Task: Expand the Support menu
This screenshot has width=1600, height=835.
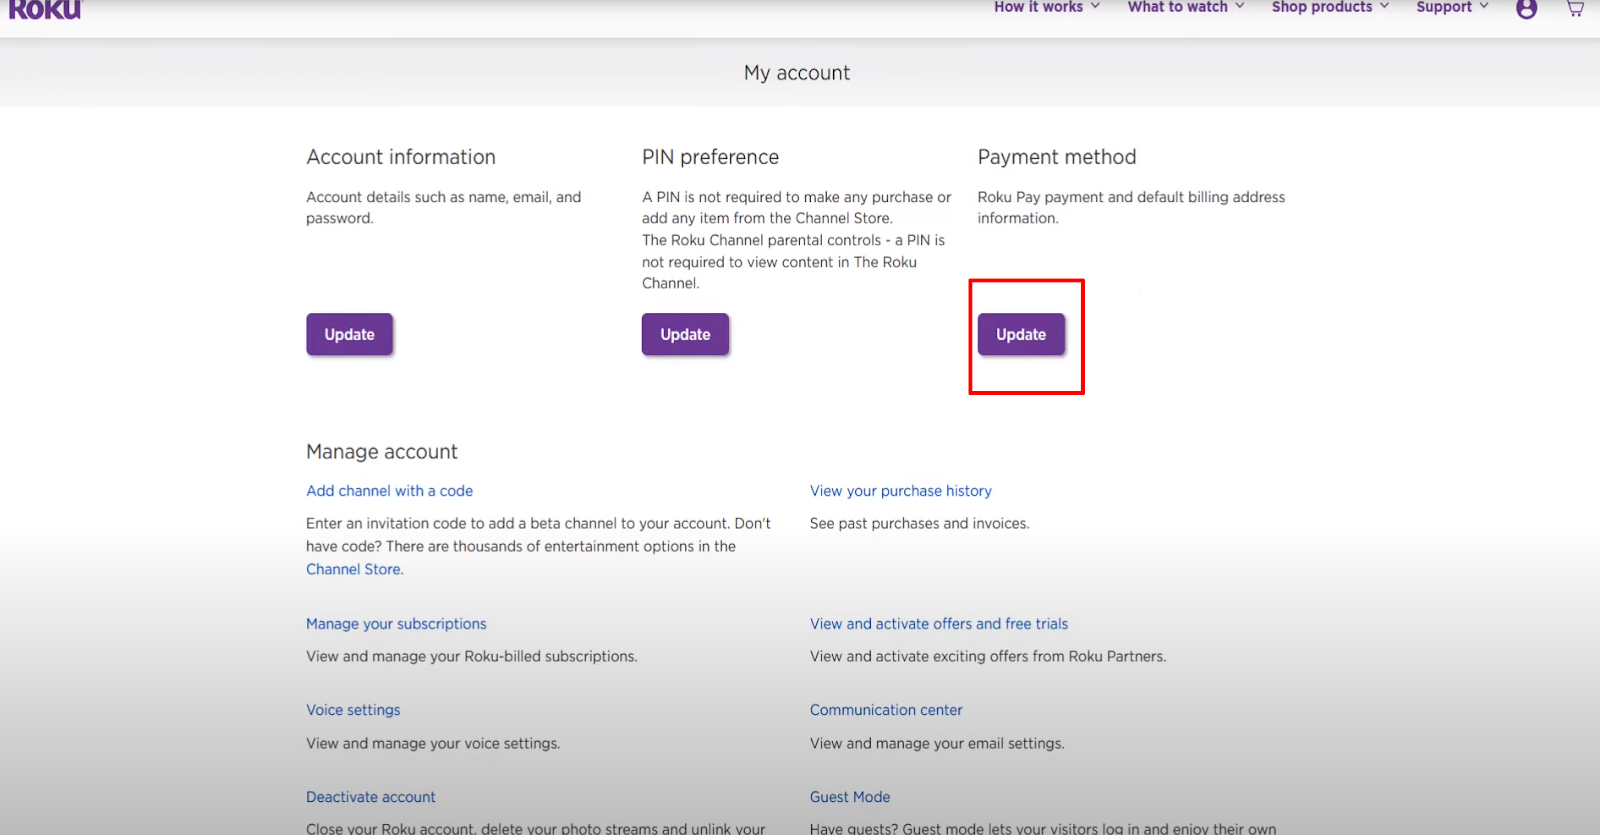Action: coord(1452,7)
